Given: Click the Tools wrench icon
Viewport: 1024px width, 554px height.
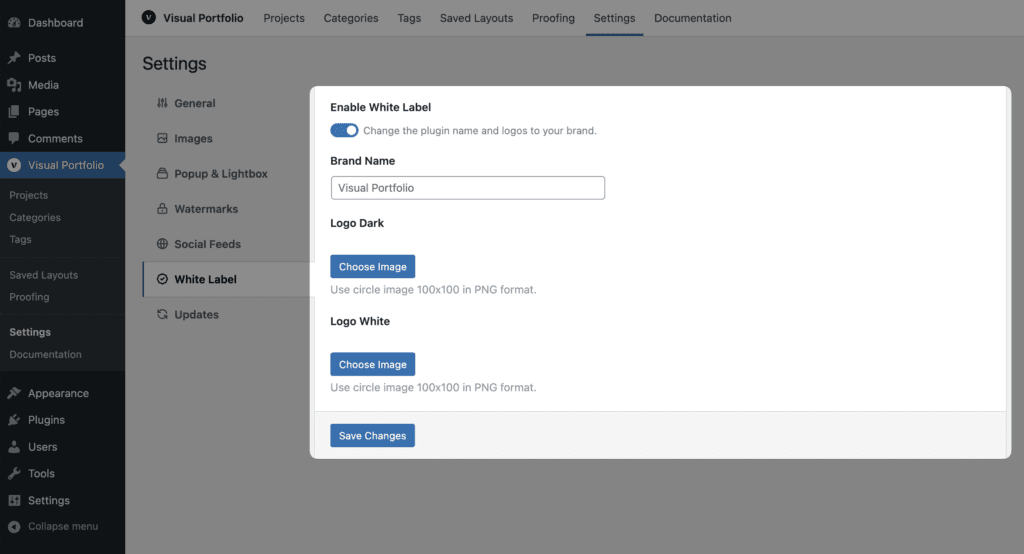Looking at the screenshot, I should click(x=14, y=474).
